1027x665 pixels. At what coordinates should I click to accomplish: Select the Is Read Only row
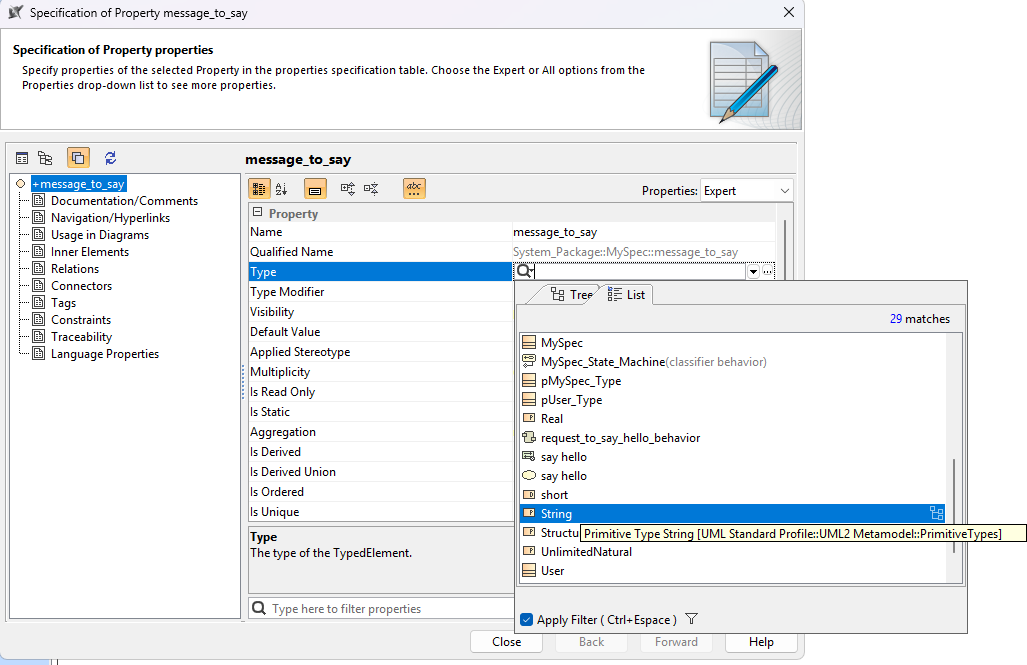click(x=381, y=392)
